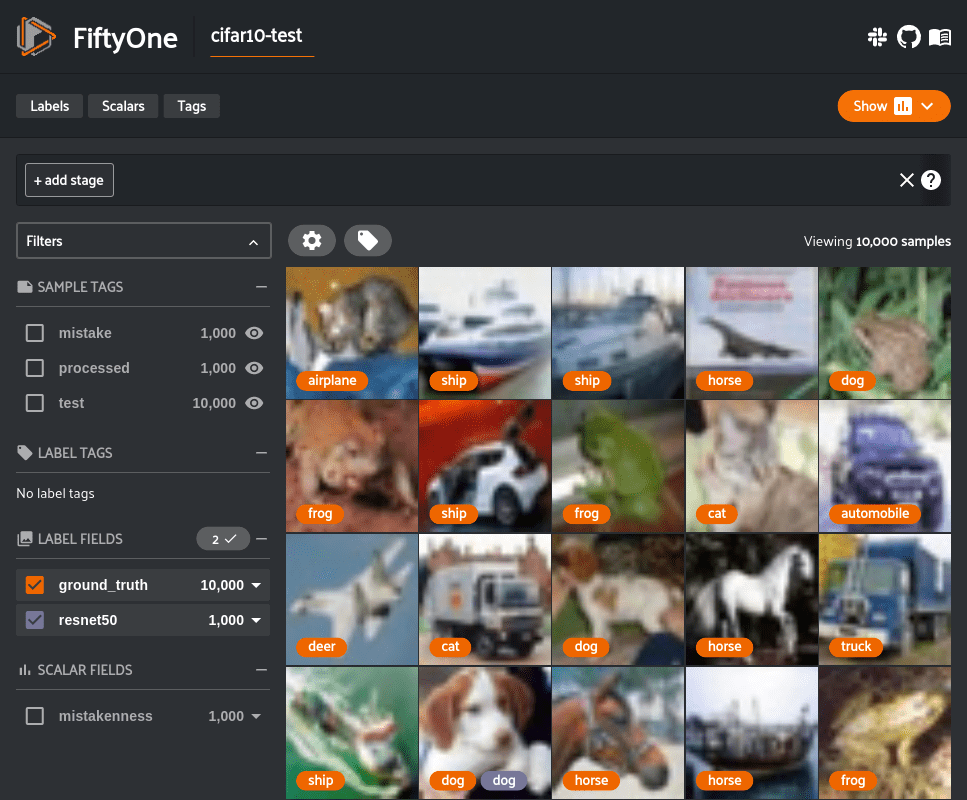Screen dimensions: 967x800
Task: Click the No label tags text
Action: pyautogui.click(x=56, y=493)
